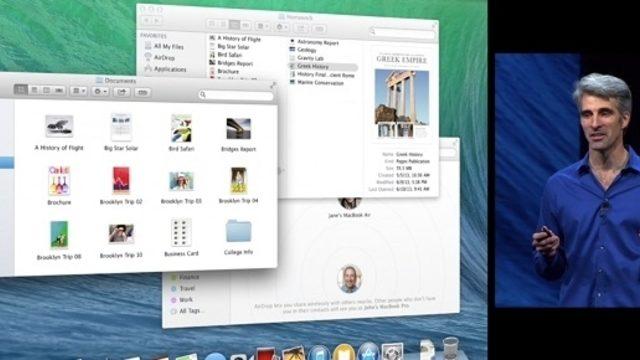The height and width of the screenshot is (360, 640).
Task: Select Brooklyn Trip 02 file icon
Action: point(121,180)
